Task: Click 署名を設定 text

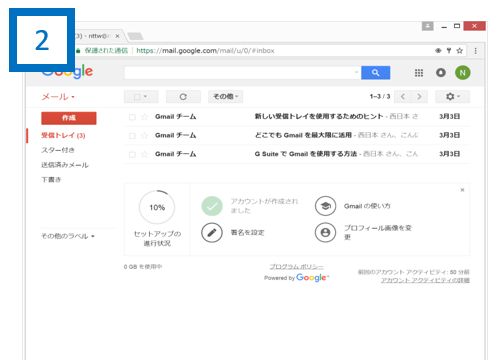Action: point(247,233)
